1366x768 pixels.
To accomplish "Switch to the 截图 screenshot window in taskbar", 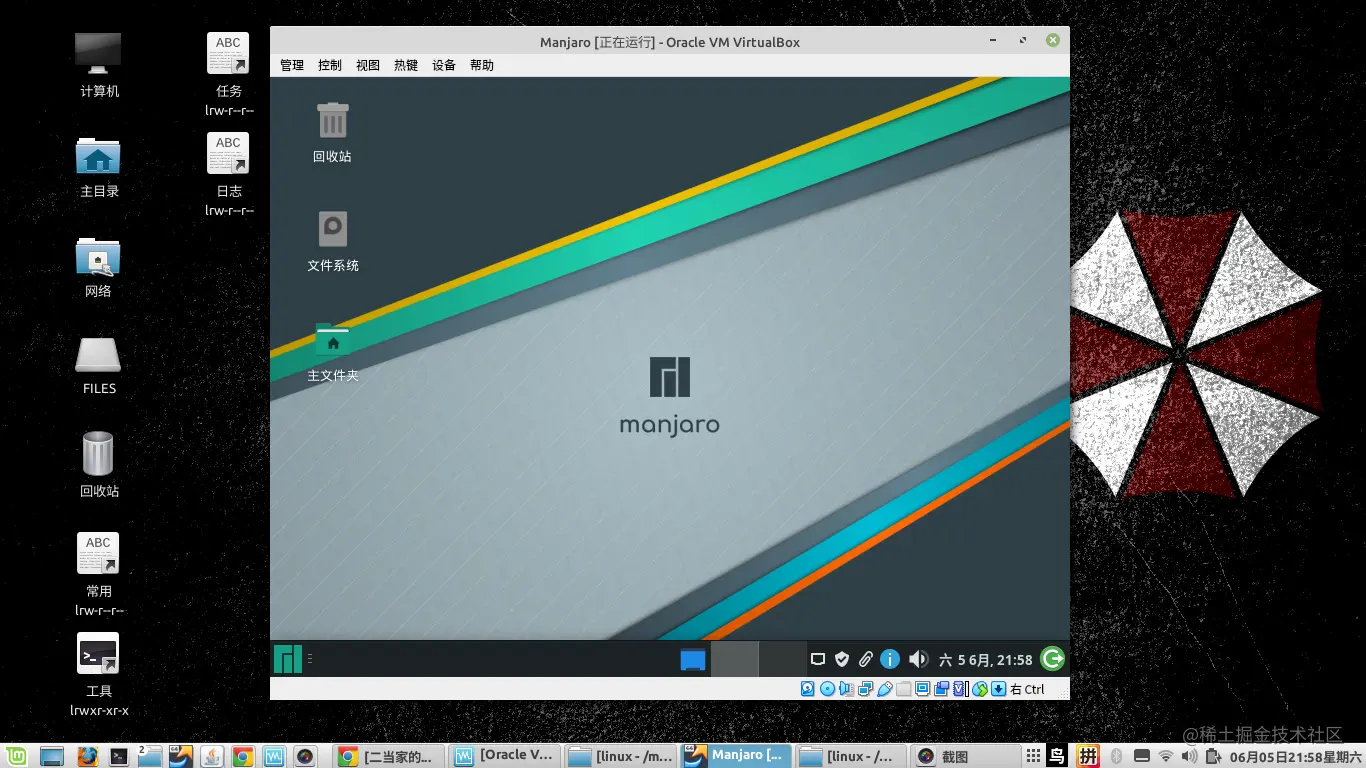I will click(x=966, y=757).
